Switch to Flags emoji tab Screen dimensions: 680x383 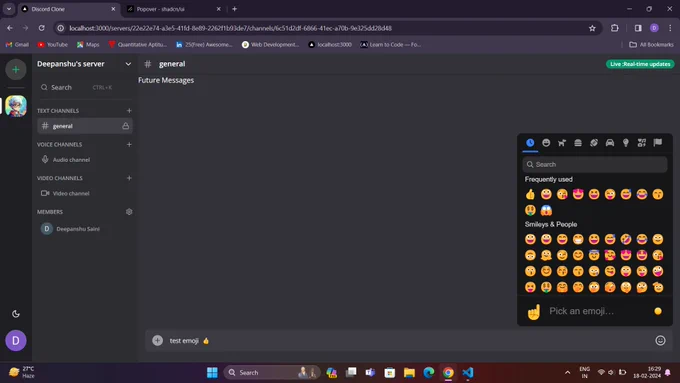[x=658, y=143]
